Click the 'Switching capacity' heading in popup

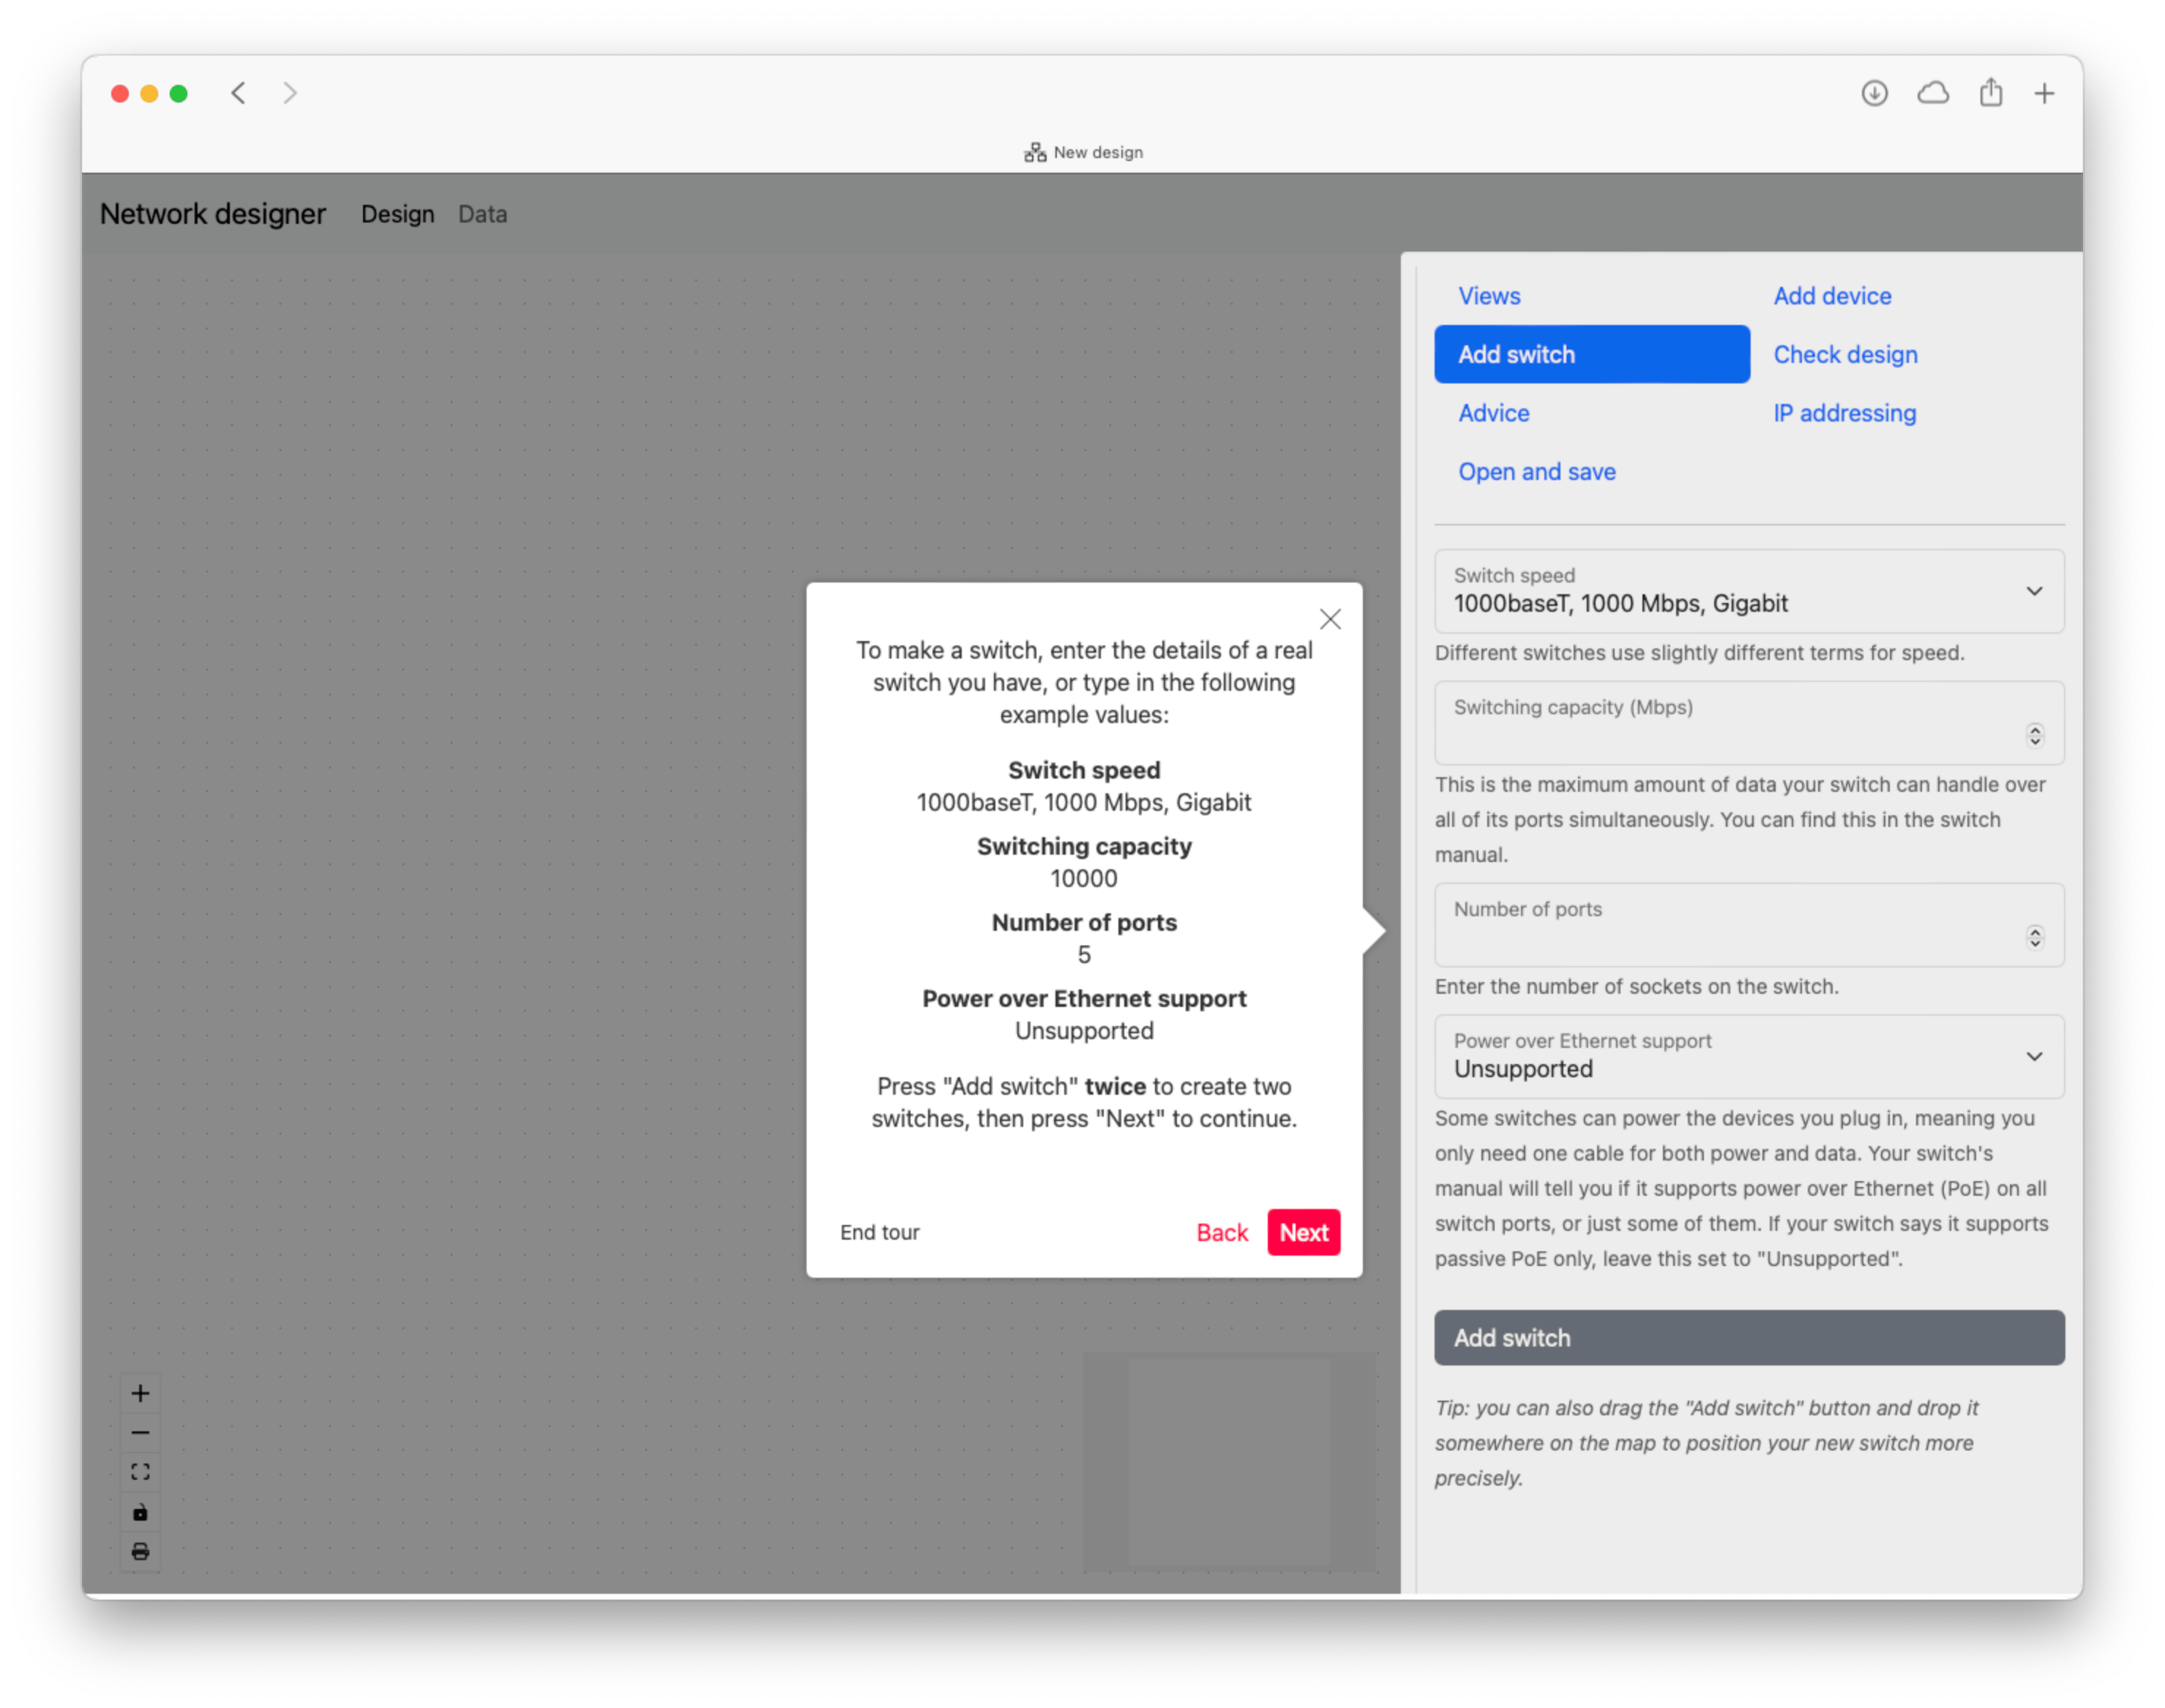click(x=1084, y=846)
